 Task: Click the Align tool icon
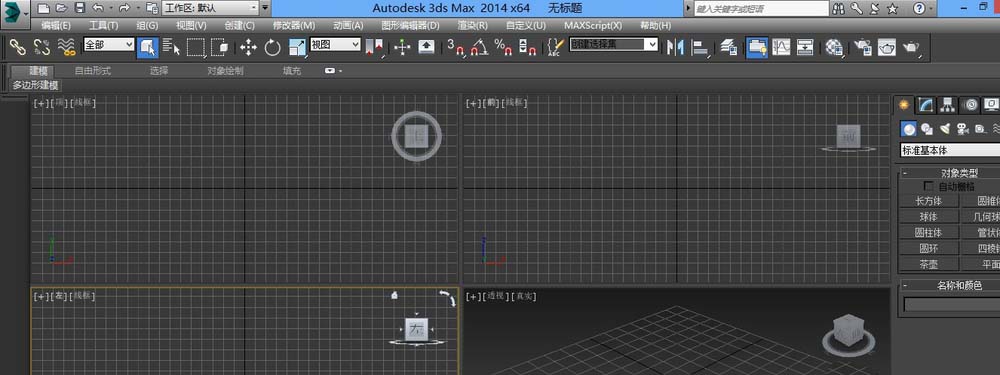[x=700, y=47]
